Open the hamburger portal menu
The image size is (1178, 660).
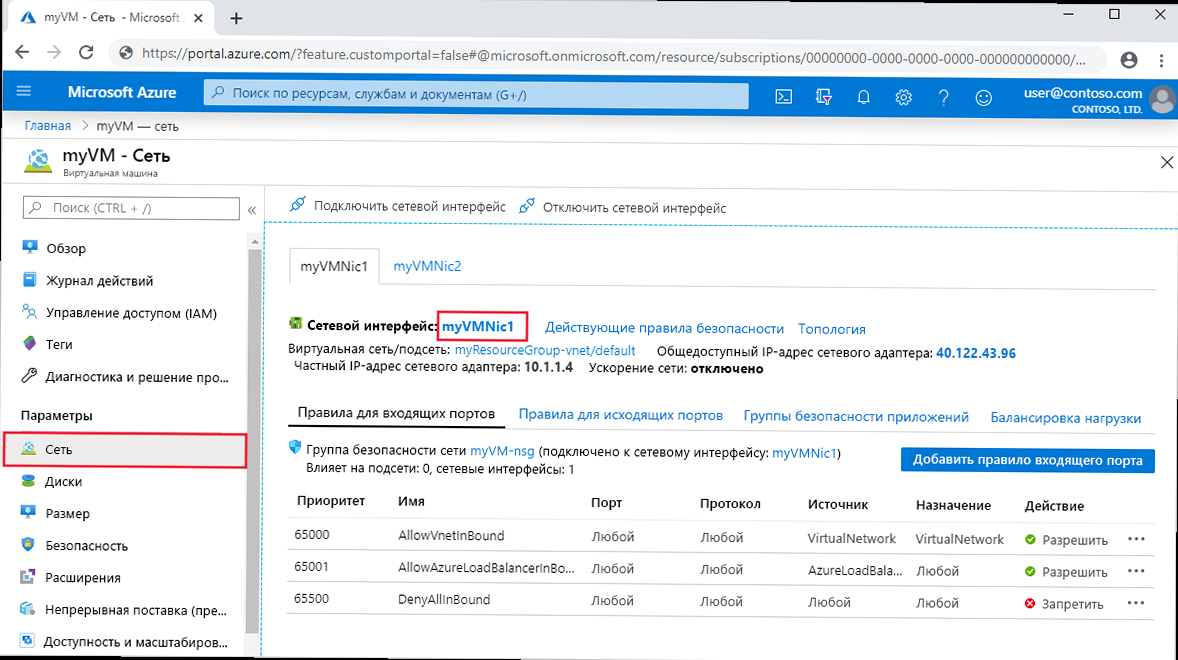click(25, 92)
